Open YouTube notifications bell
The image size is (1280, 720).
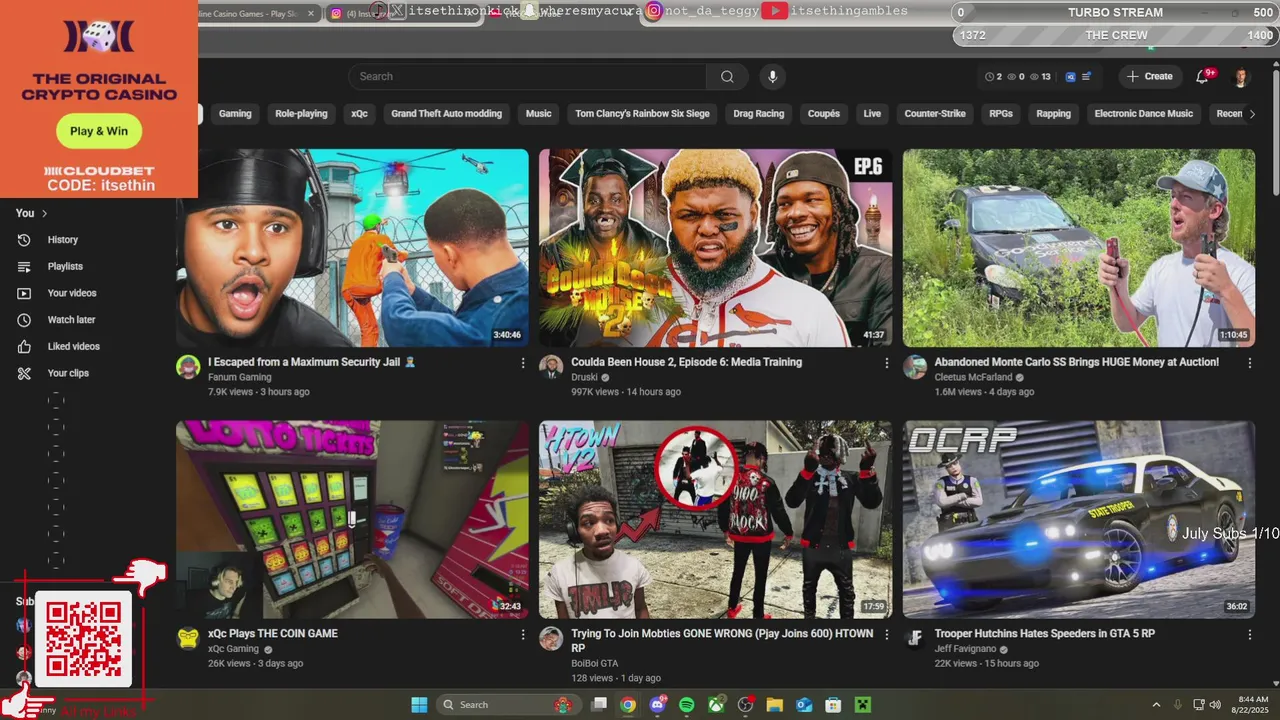click(1202, 76)
